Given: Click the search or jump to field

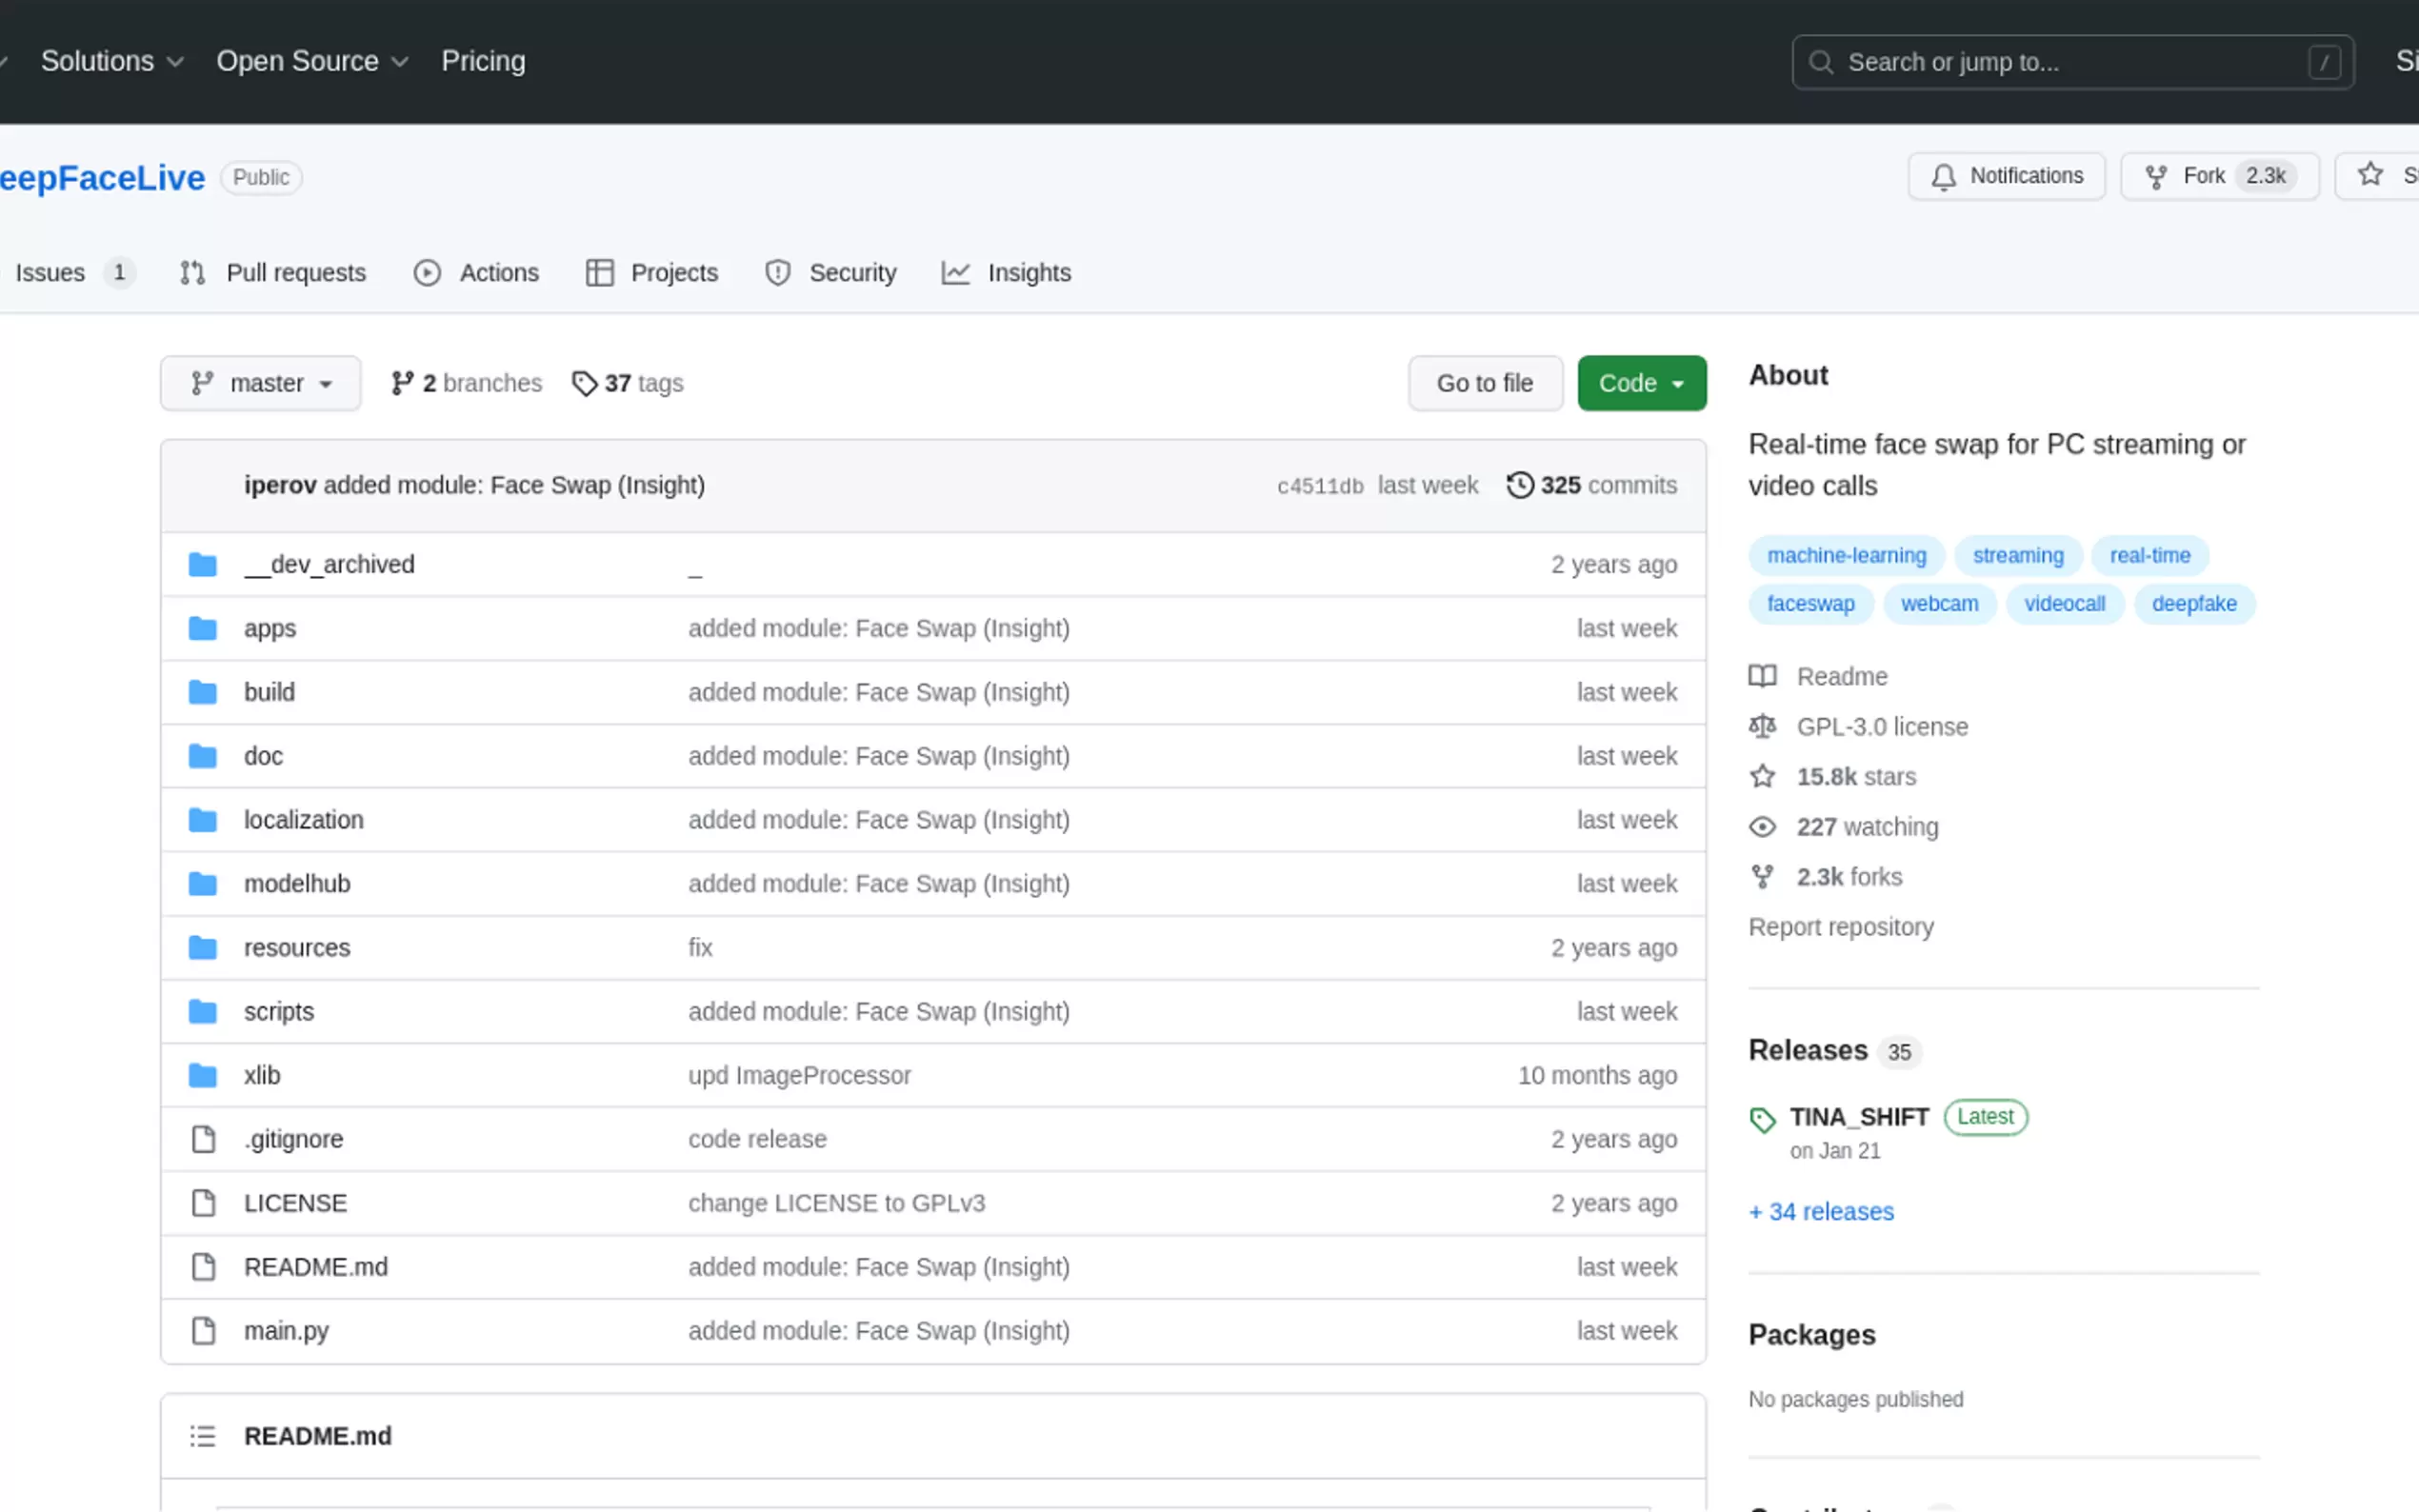Looking at the screenshot, I should pos(2072,62).
